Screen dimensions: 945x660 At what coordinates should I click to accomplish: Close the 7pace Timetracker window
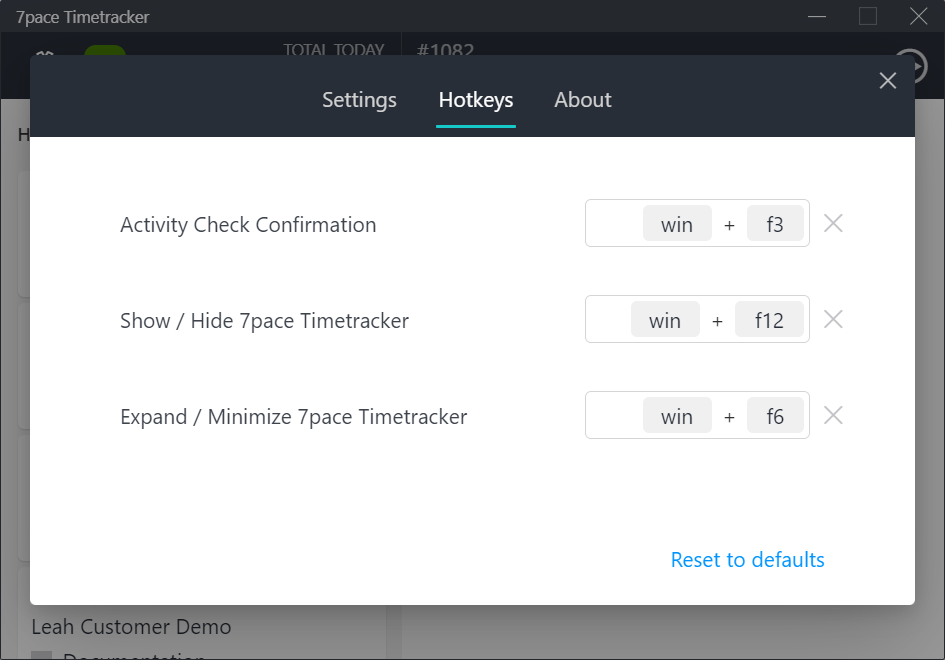(x=918, y=16)
